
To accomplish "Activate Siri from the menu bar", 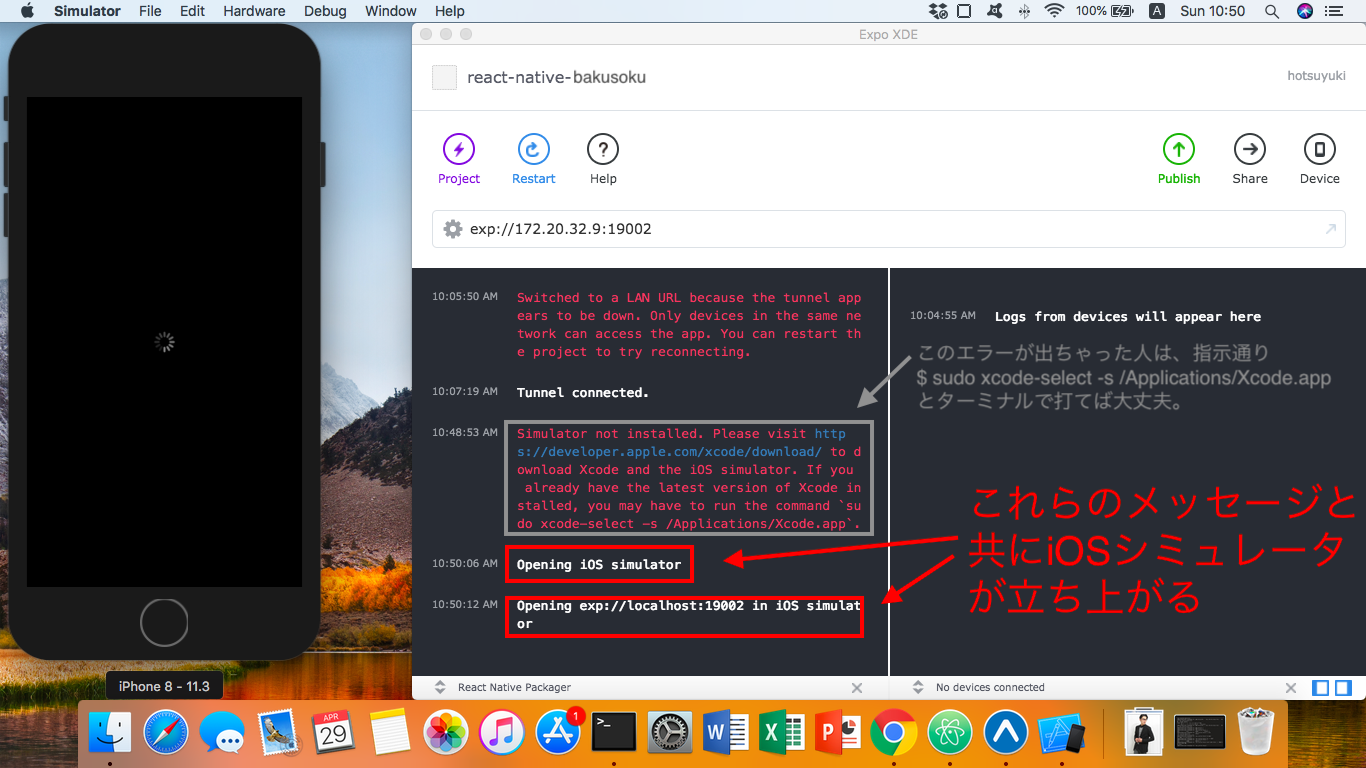I will pyautogui.click(x=1305, y=11).
